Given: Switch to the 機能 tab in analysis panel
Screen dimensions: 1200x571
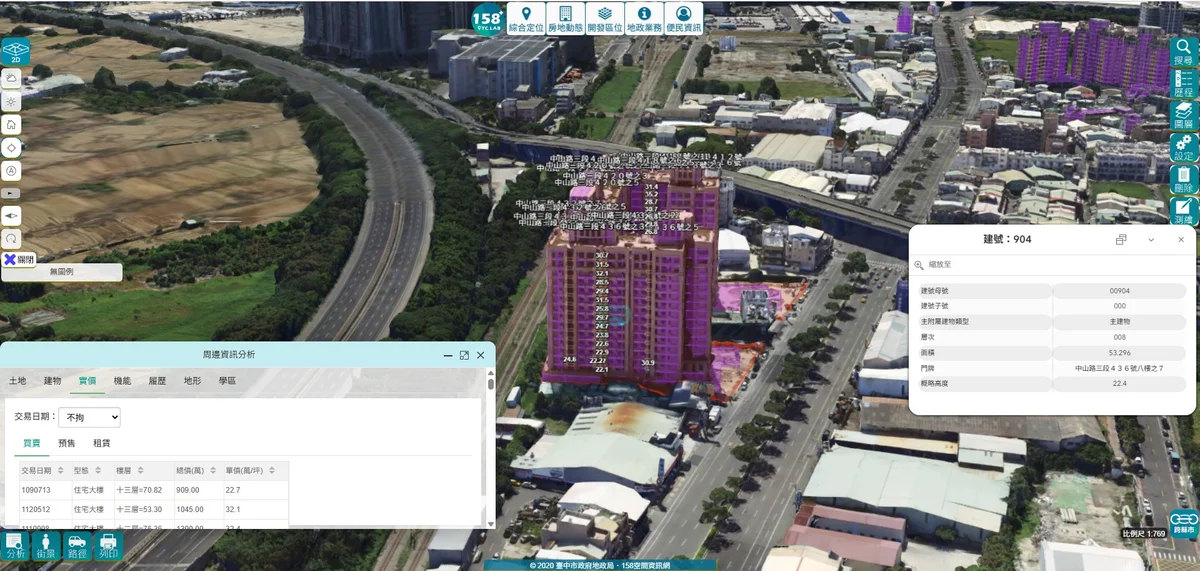Looking at the screenshot, I should [122, 381].
